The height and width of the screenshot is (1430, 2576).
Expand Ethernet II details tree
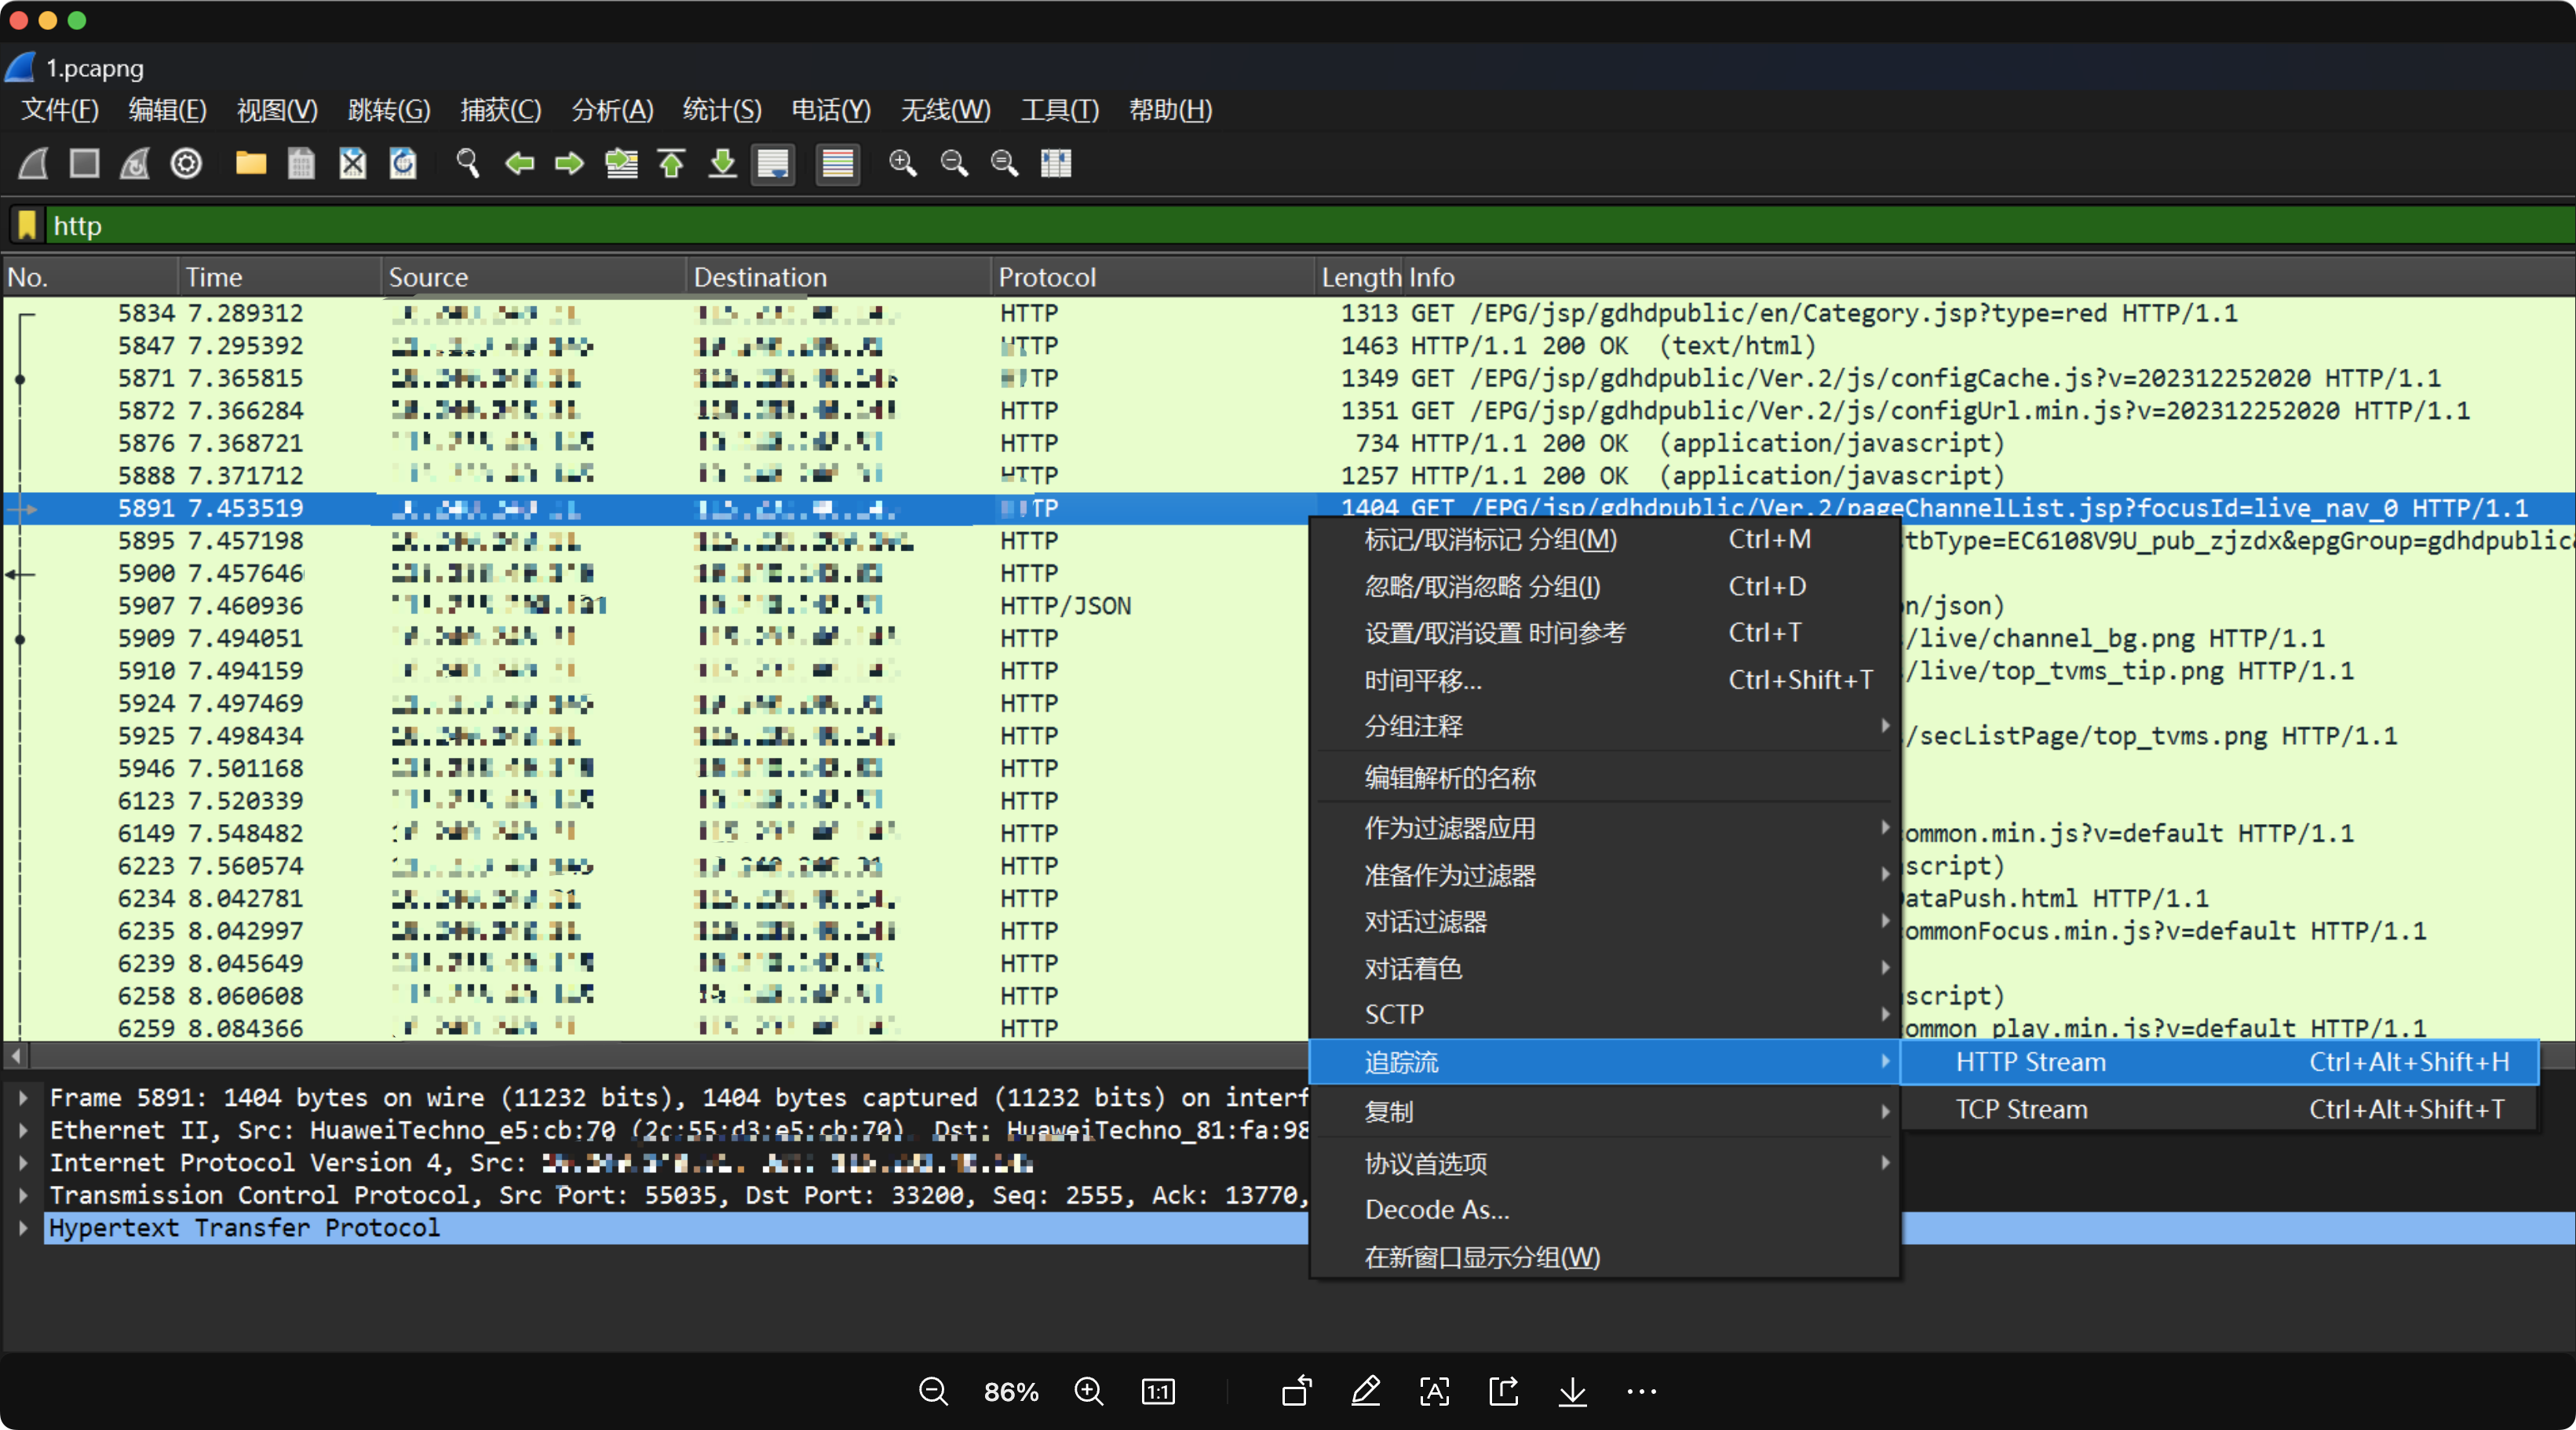23,1130
